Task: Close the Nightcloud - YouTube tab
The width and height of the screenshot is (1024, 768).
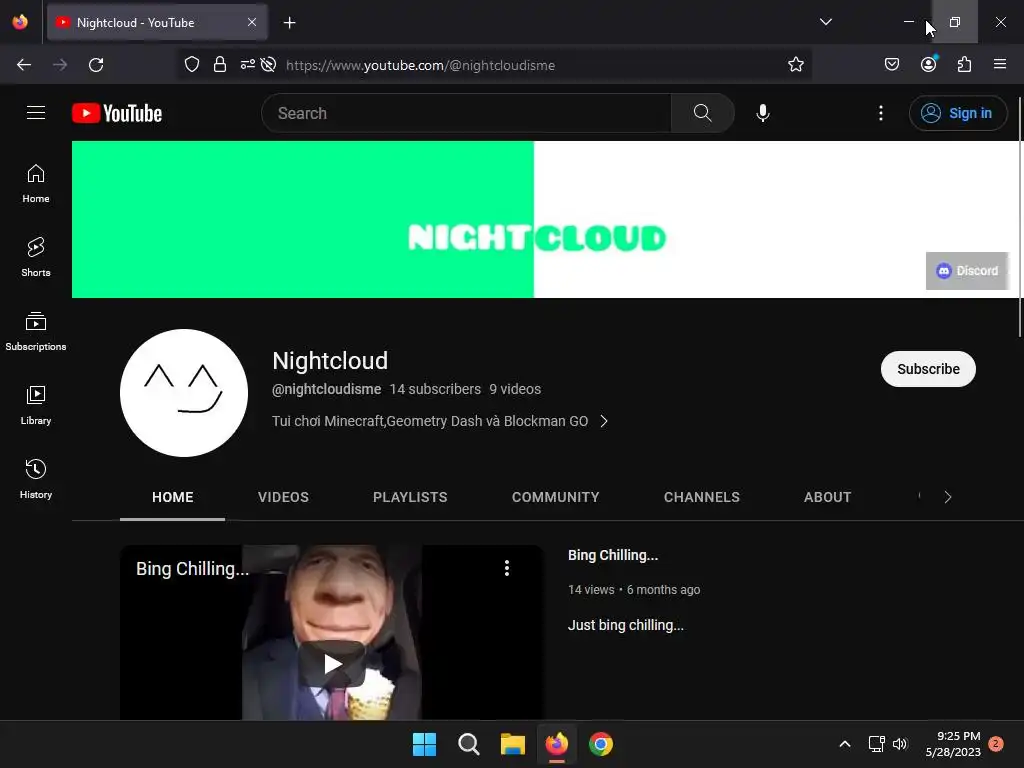Action: (x=252, y=22)
